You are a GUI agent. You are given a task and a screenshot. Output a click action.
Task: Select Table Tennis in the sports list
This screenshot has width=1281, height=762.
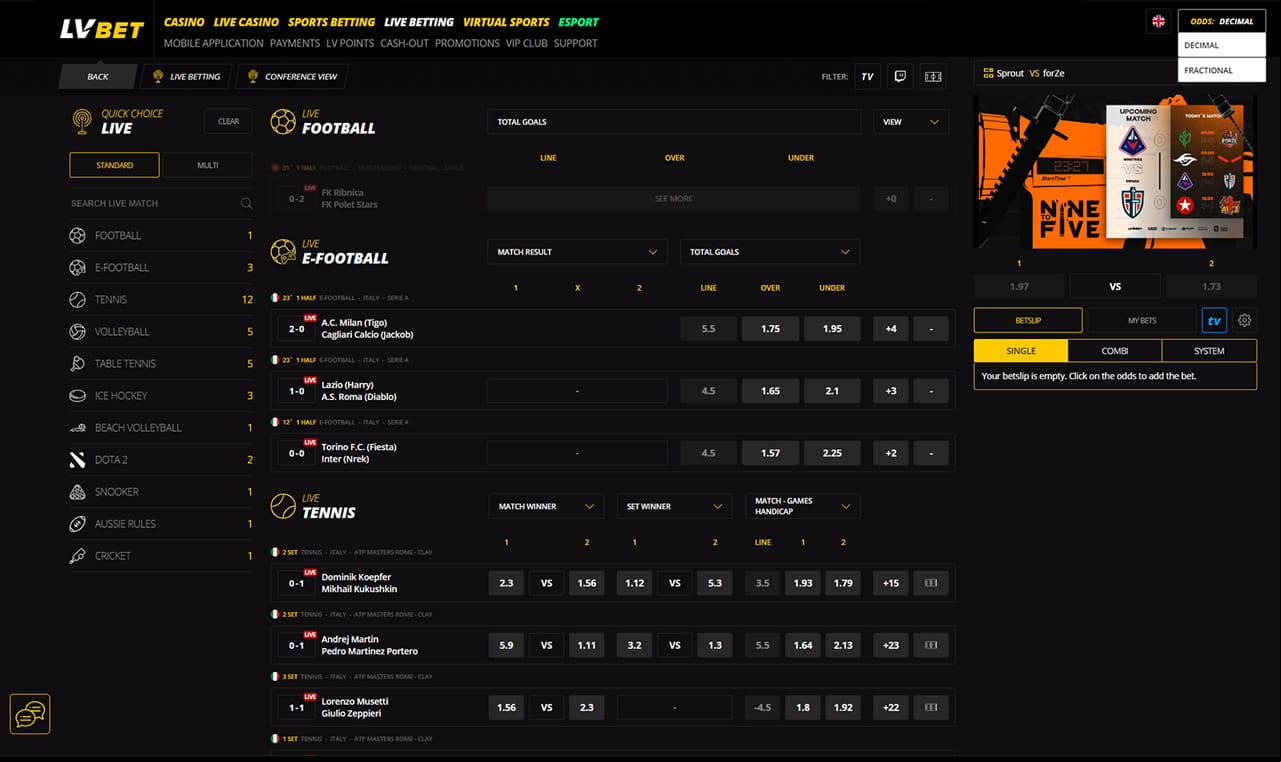pos(161,364)
